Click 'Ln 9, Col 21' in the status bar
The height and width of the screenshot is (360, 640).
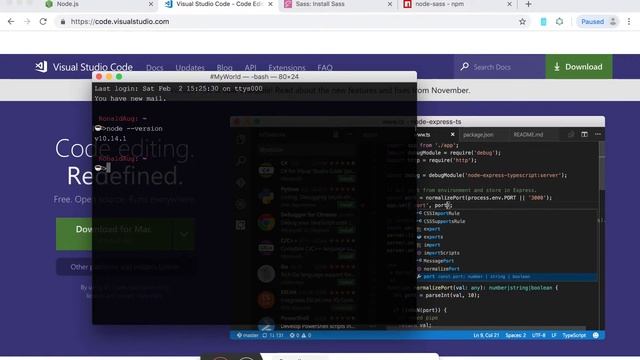click(486, 336)
